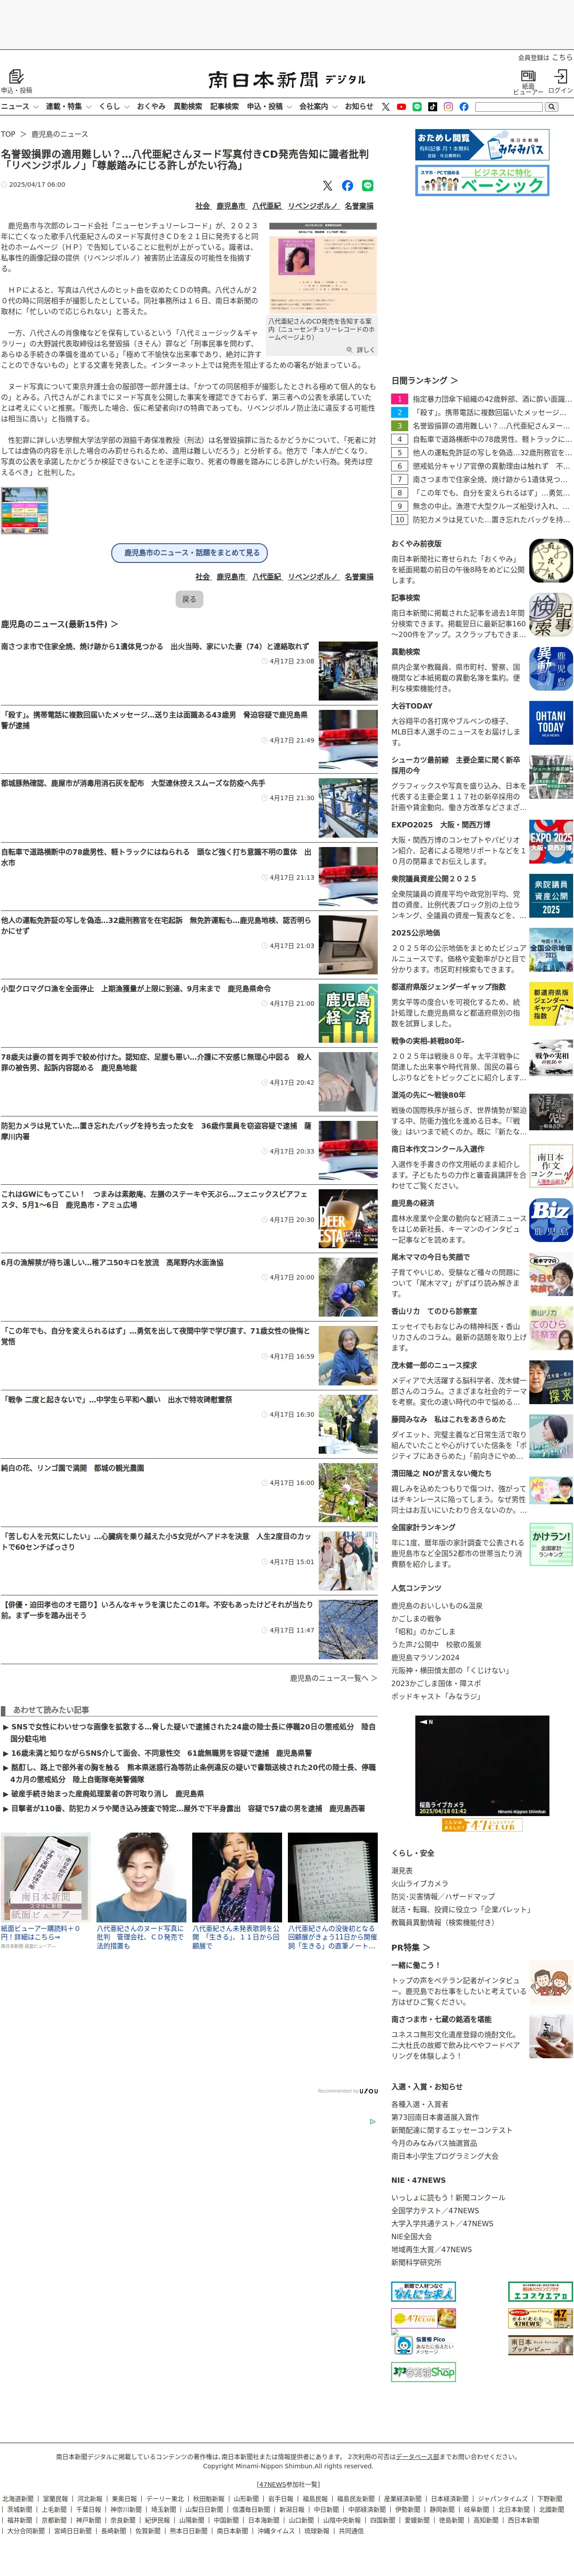Open news item 南さつま市で住家全焼
The width and height of the screenshot is (574, 2576).
155,646
